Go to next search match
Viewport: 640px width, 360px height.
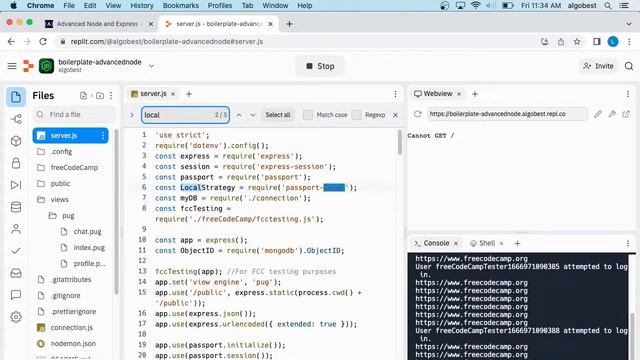point(253,115)
